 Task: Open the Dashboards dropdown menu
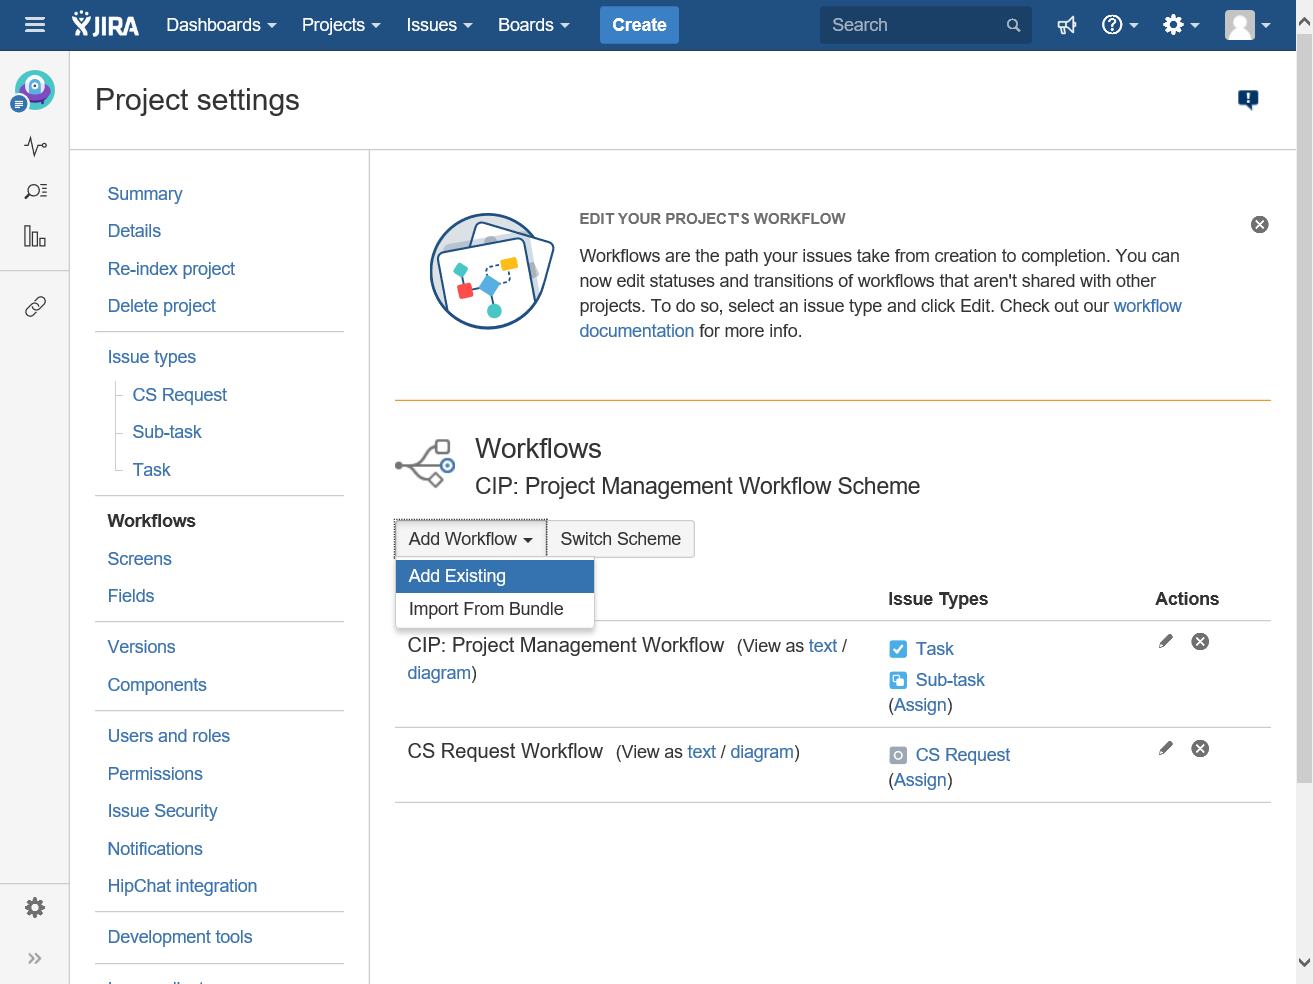click(221, 25)
